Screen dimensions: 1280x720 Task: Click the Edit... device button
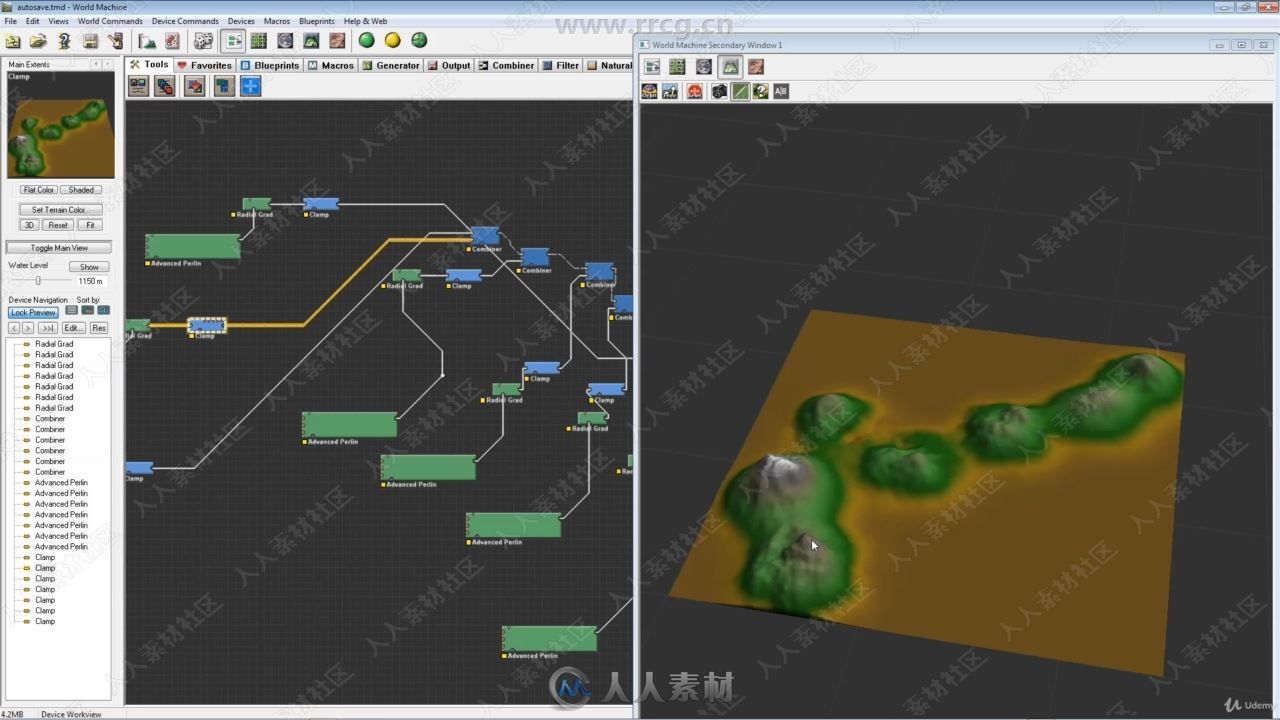[x=73, y=328]
